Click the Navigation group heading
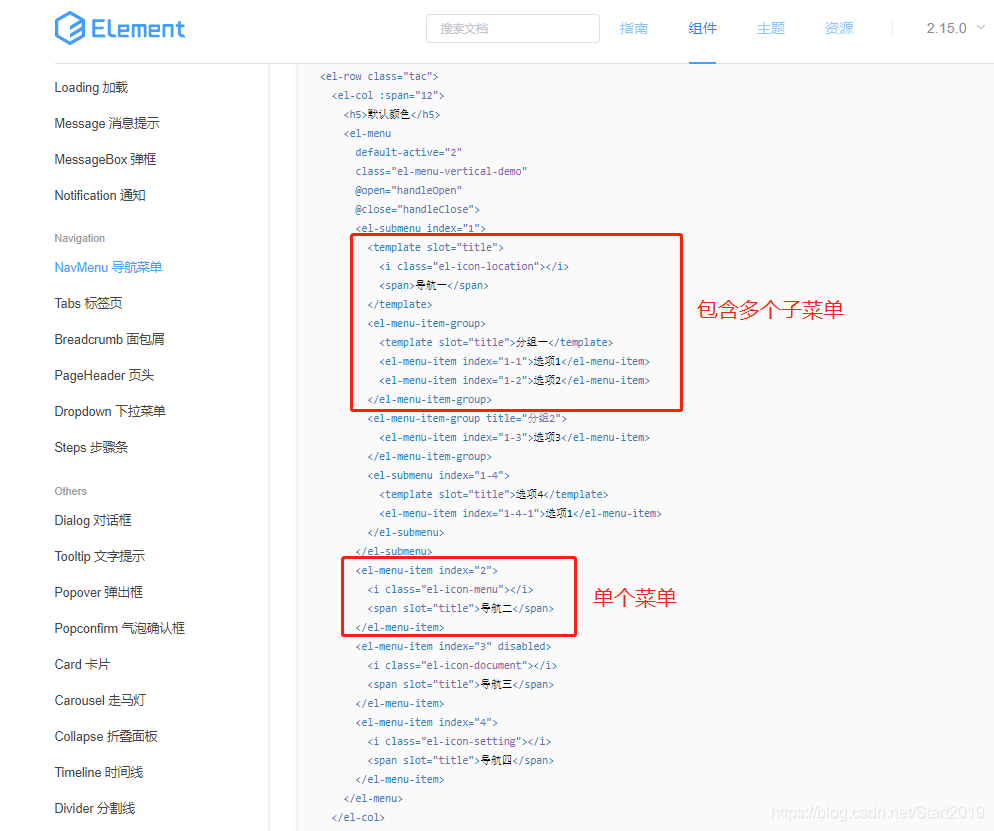 coord(80,238)
